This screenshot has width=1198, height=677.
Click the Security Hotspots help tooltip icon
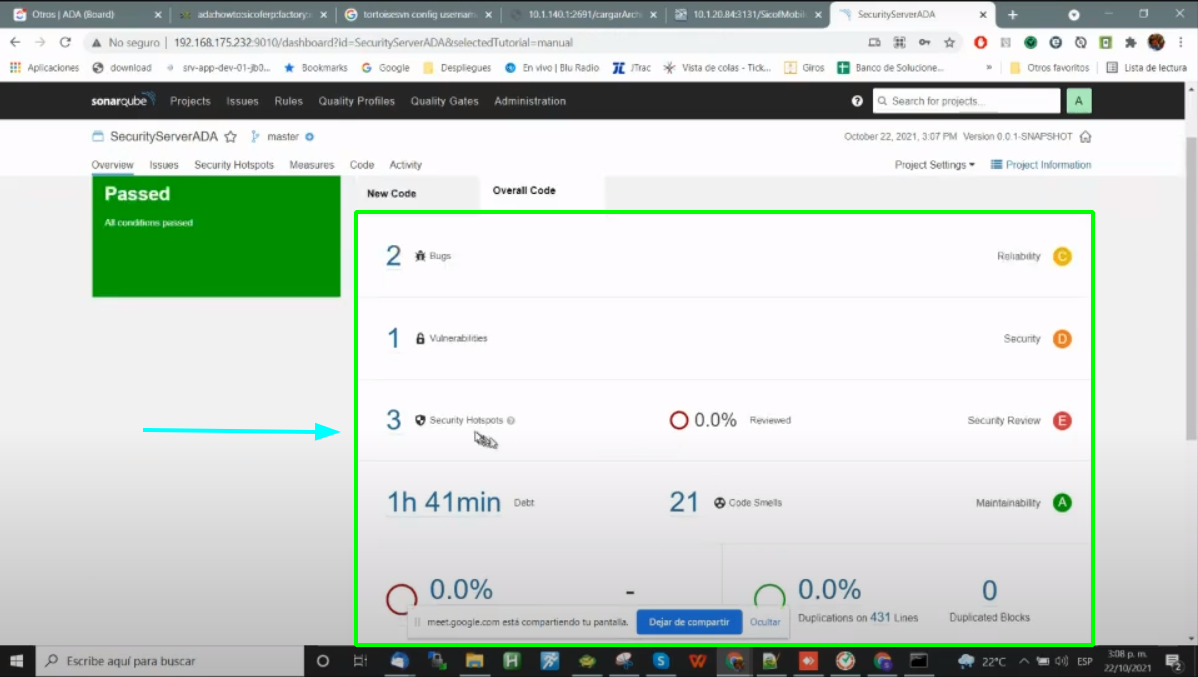tap(511, 421)
